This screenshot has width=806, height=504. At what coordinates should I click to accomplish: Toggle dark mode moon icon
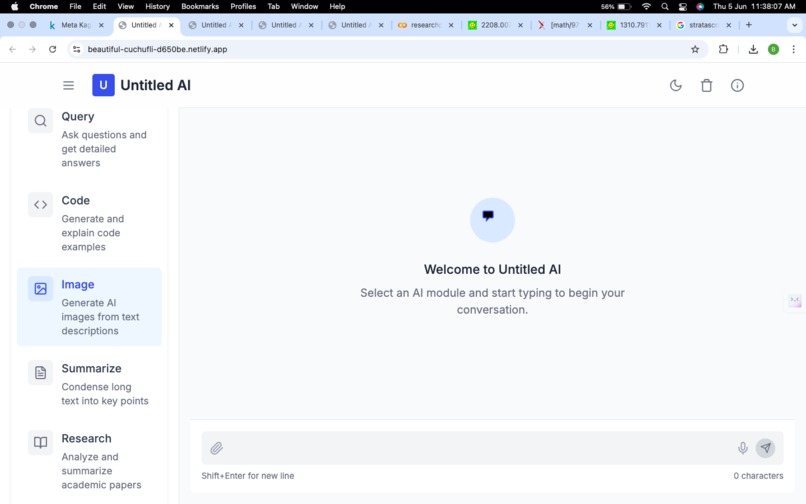coord(675,85)
